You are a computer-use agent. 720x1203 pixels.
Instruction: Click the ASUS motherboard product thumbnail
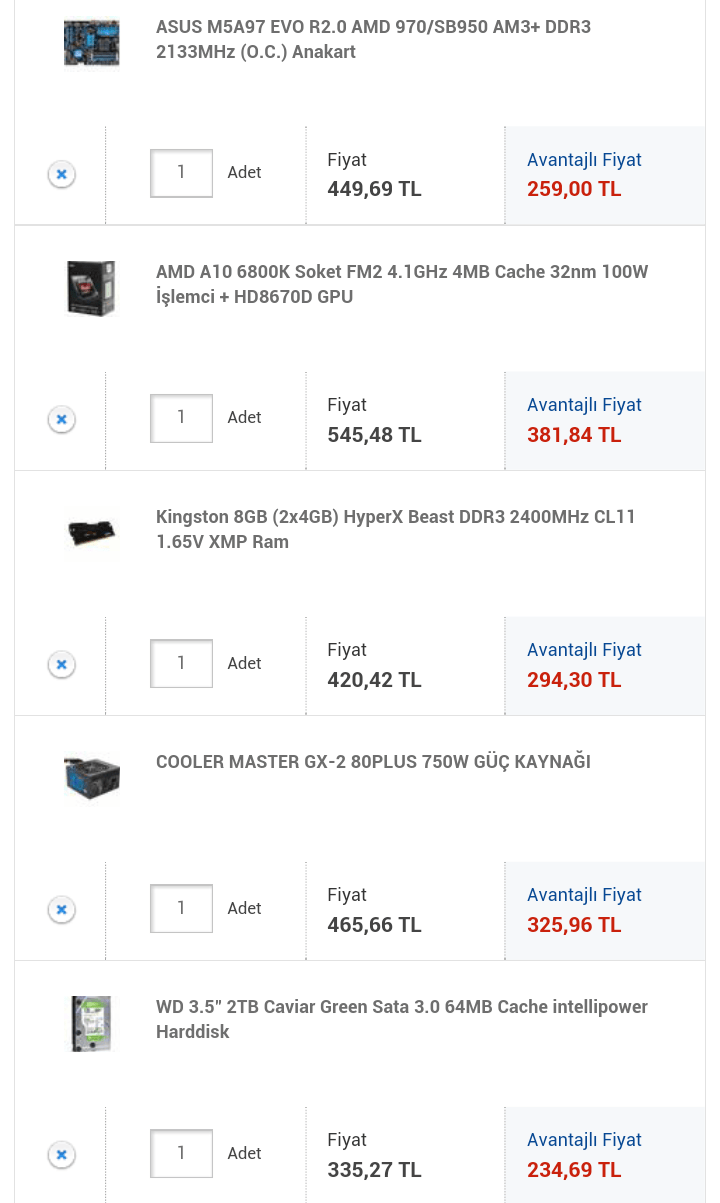(x=91, y=43)
